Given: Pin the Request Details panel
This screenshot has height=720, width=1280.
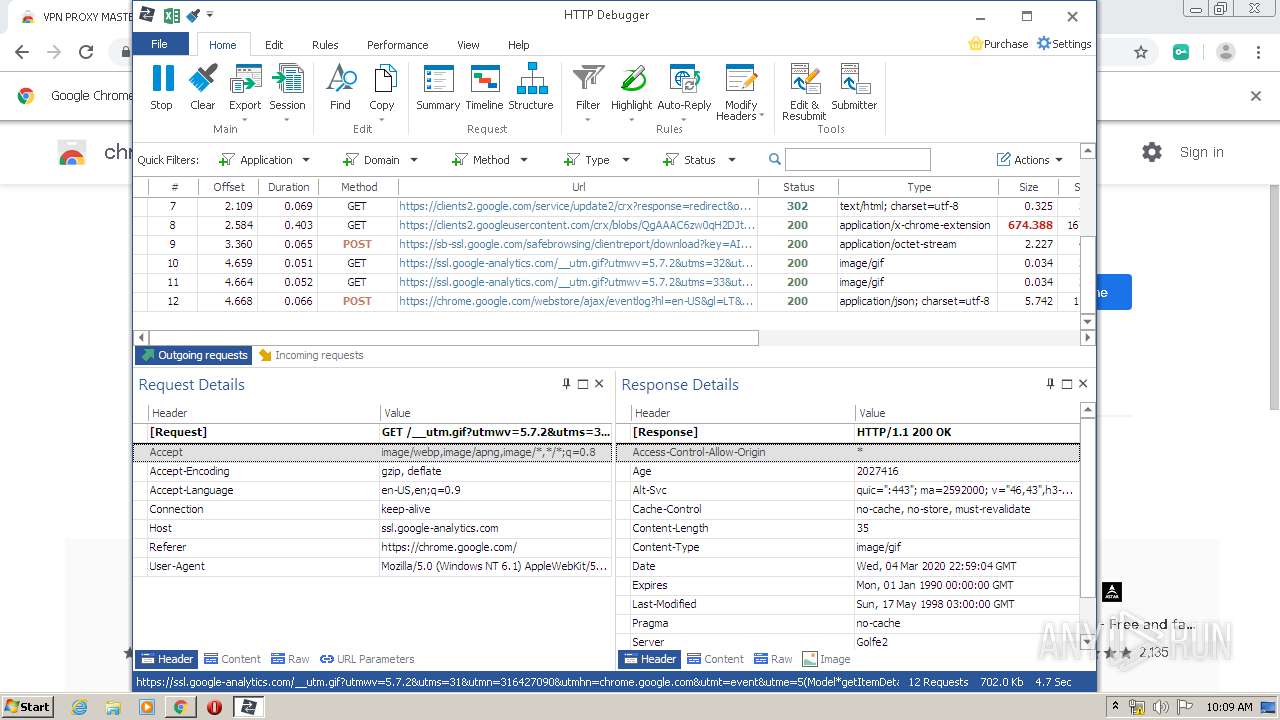Looking at the screenshot, I should (567, 384).
